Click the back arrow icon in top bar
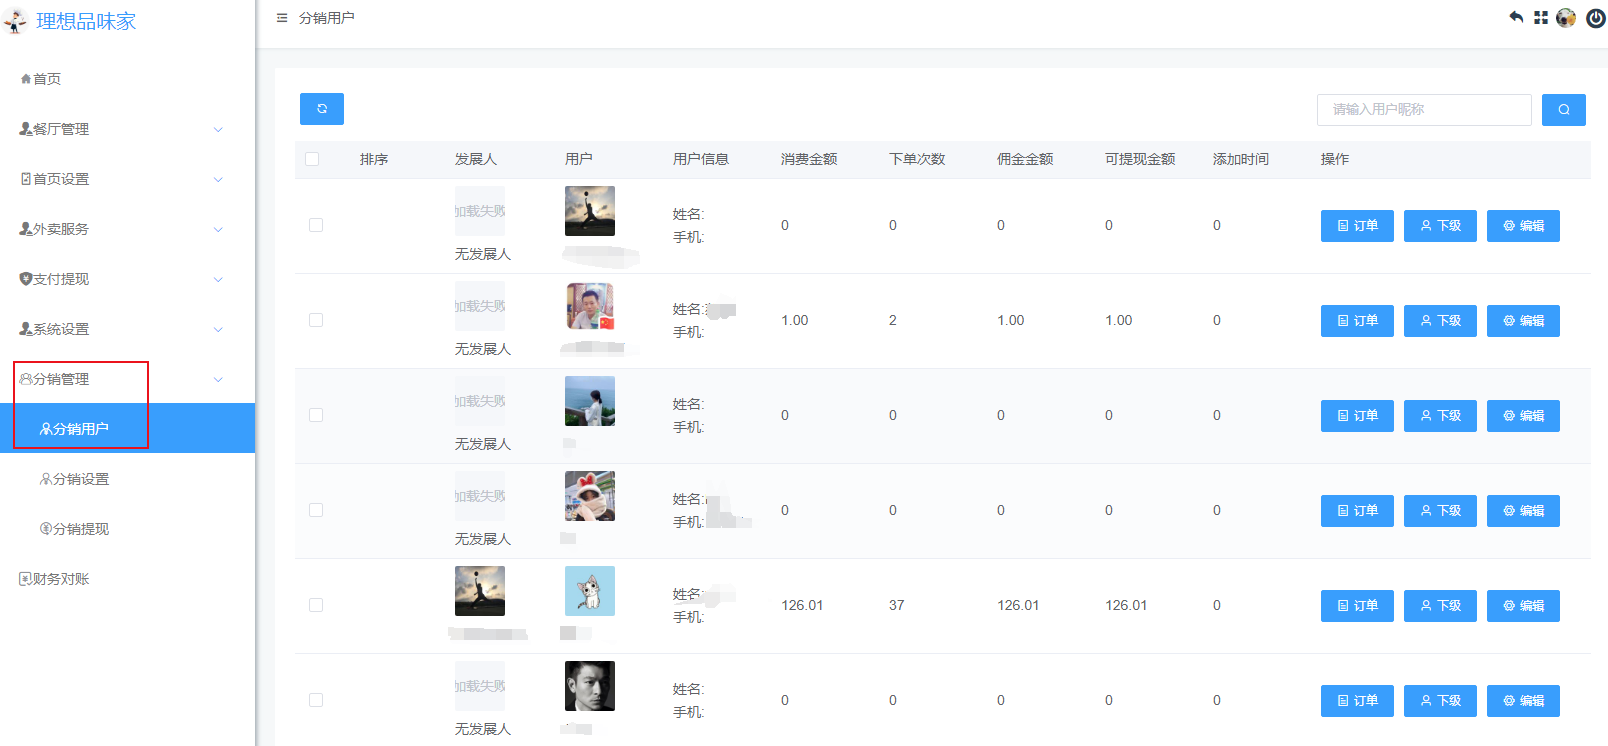Screen dimensions: 1608x746 coord(1516,17)
